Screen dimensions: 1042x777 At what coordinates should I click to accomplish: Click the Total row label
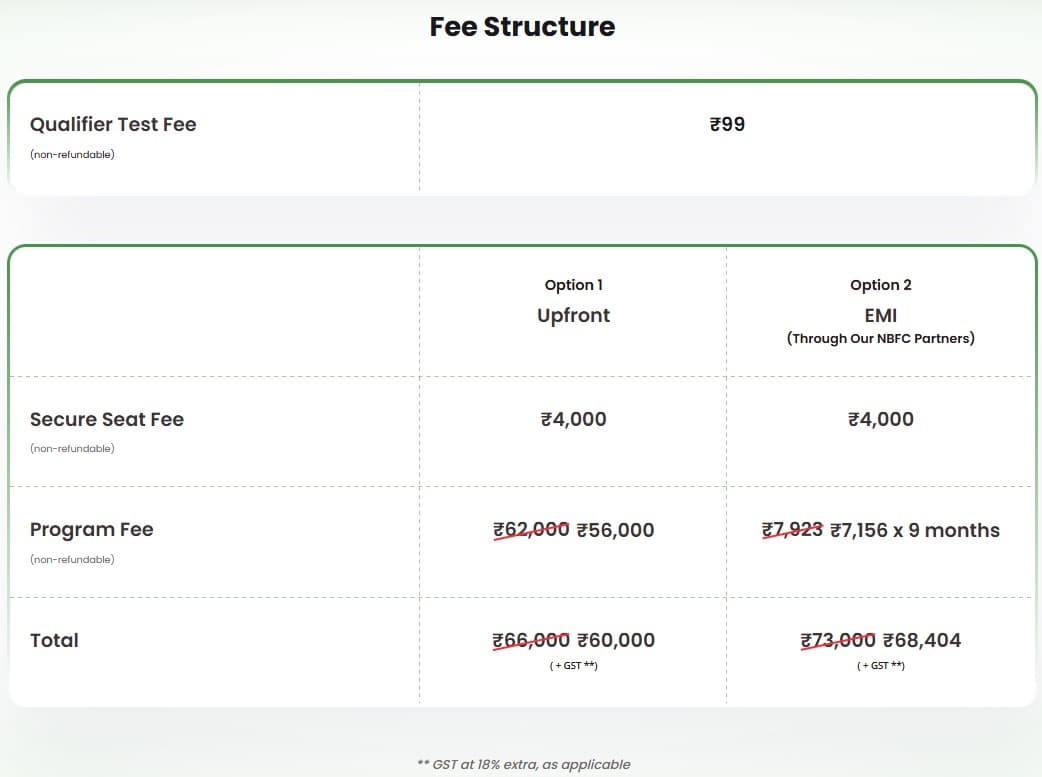click(54, 641)
